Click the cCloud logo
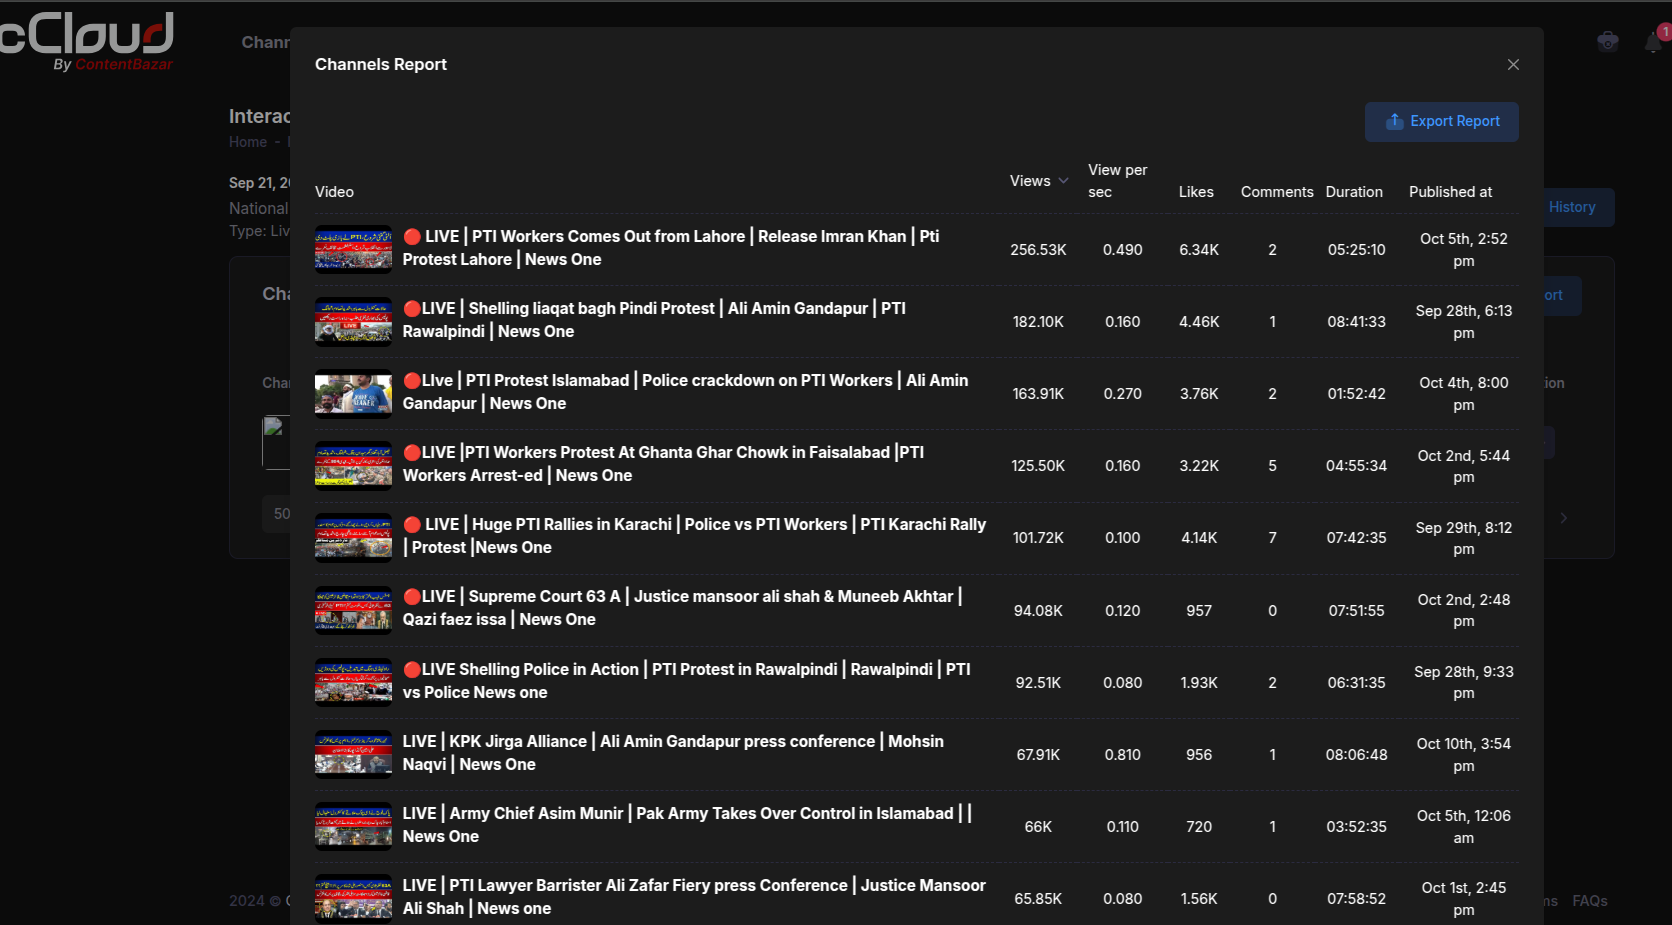The width and height of the screenshot is (1672, 925). [x=88, y=40]
